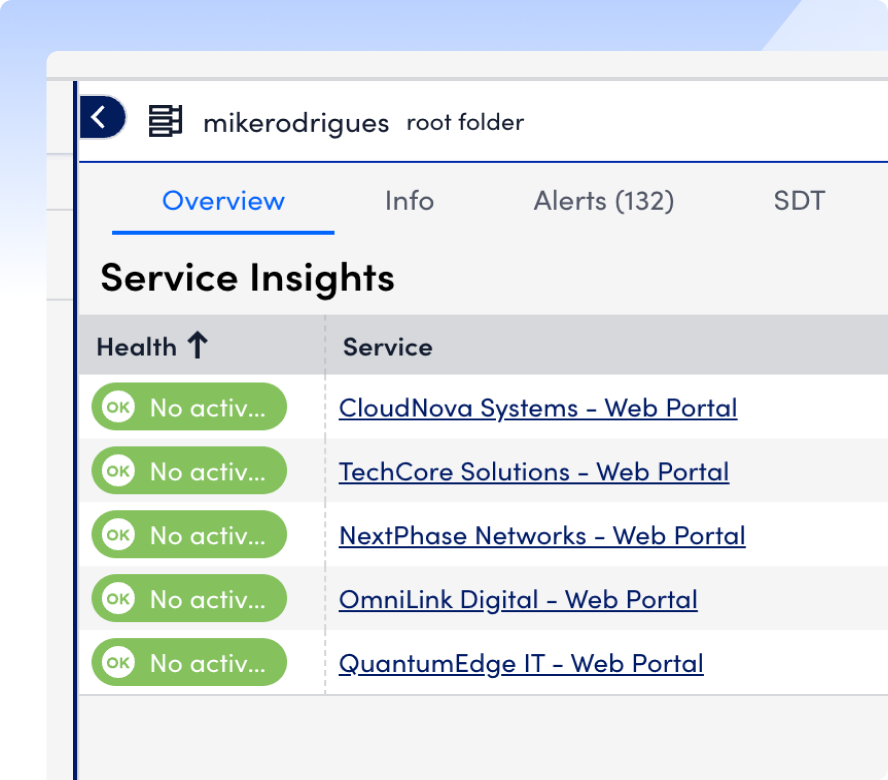Sort table by the Health column header

tap(136, 347)
